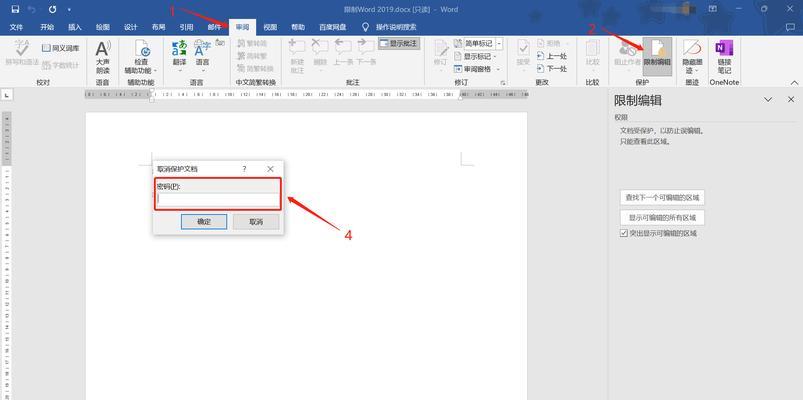Click the Check Accessibility (检查辅助功能) icon
The width and height of the screenshot is (803, 400).
click(141, 57)
